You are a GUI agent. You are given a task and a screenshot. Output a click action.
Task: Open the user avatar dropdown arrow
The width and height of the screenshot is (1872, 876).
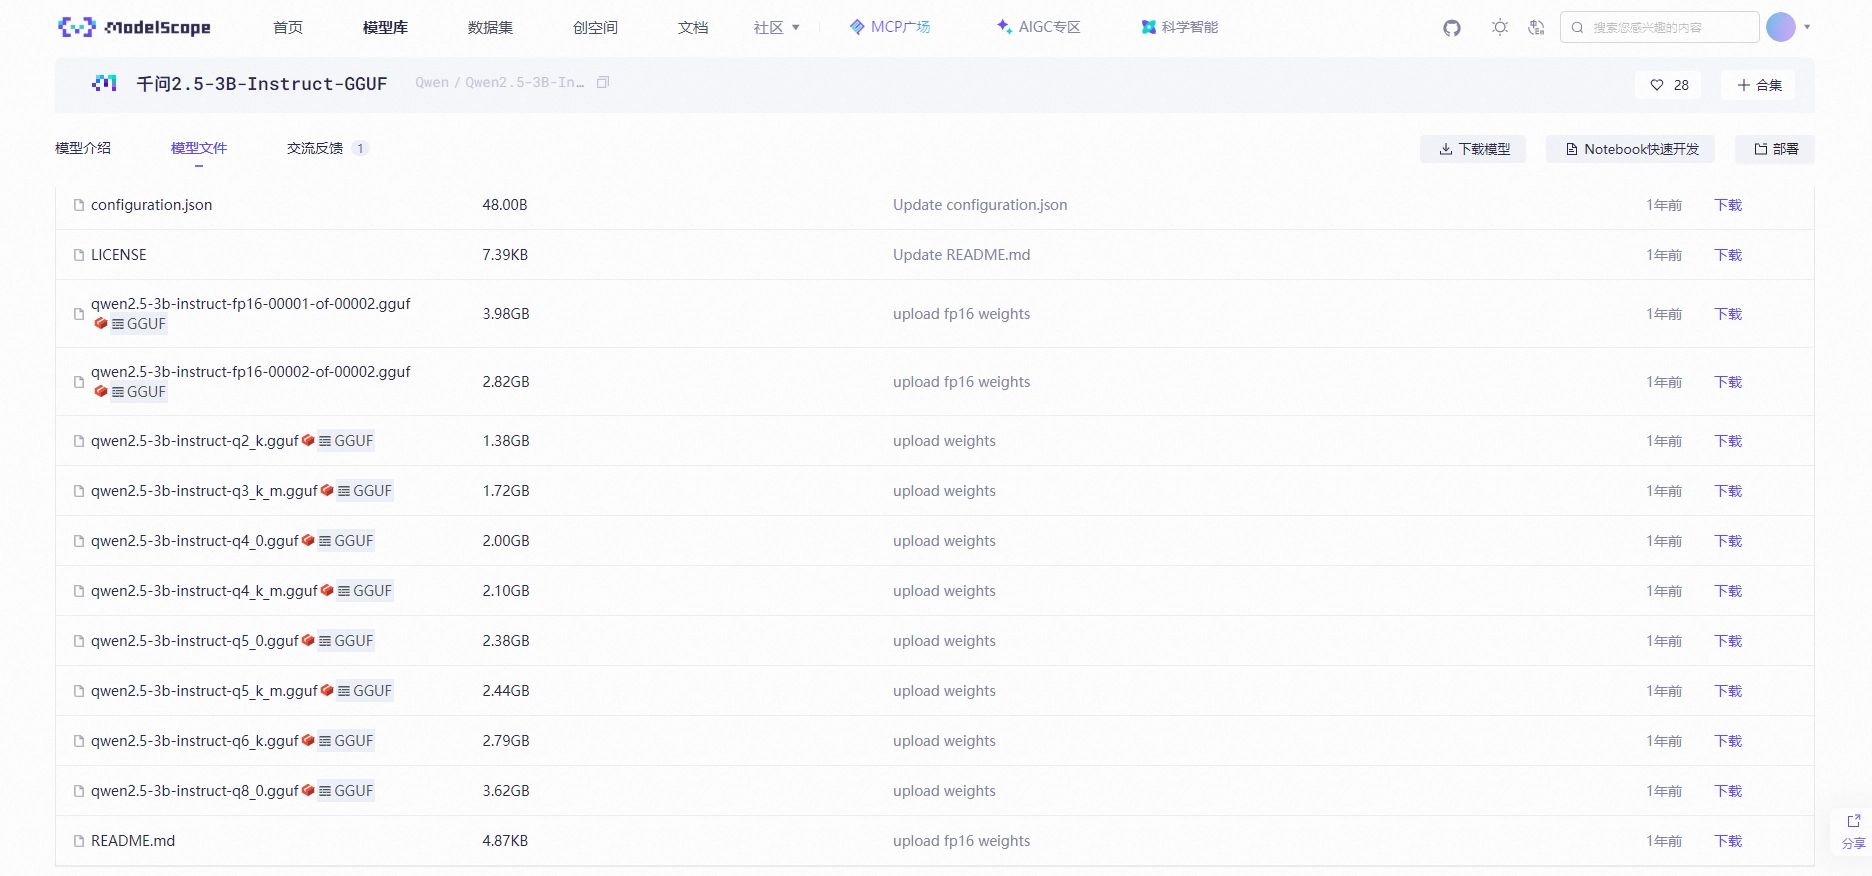[1807, 27]
